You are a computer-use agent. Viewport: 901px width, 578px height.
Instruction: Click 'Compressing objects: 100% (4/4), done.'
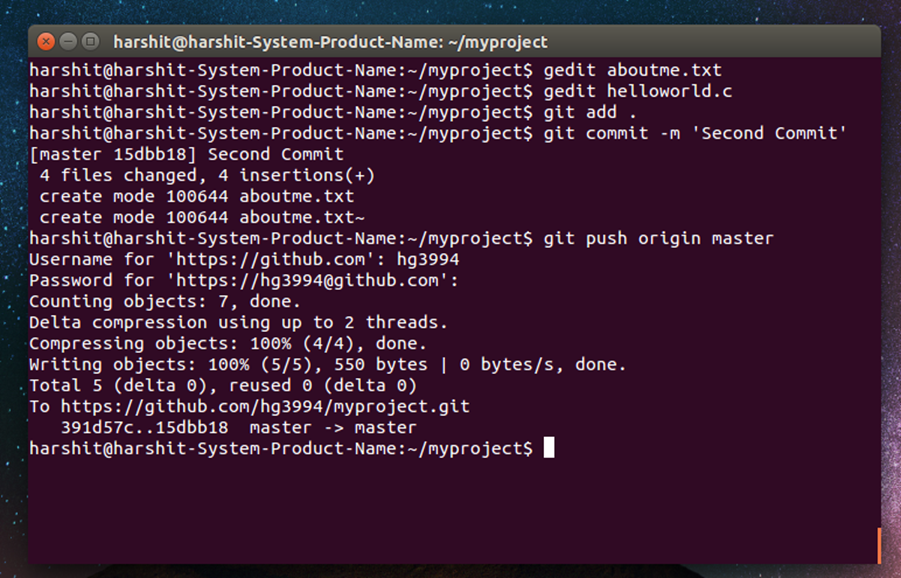(228, 343)
